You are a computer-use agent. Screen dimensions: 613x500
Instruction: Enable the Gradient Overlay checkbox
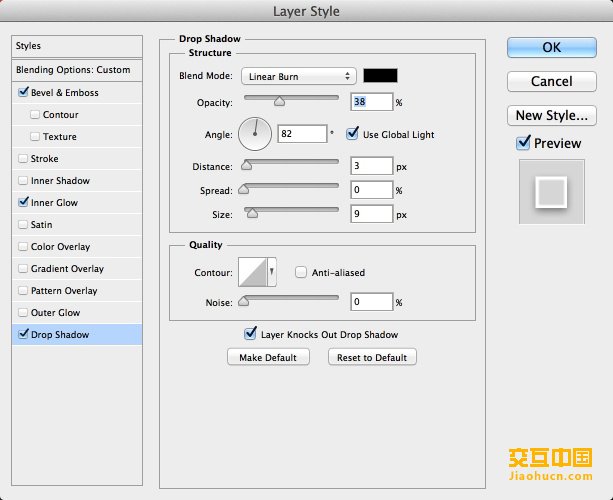[23, 268]
